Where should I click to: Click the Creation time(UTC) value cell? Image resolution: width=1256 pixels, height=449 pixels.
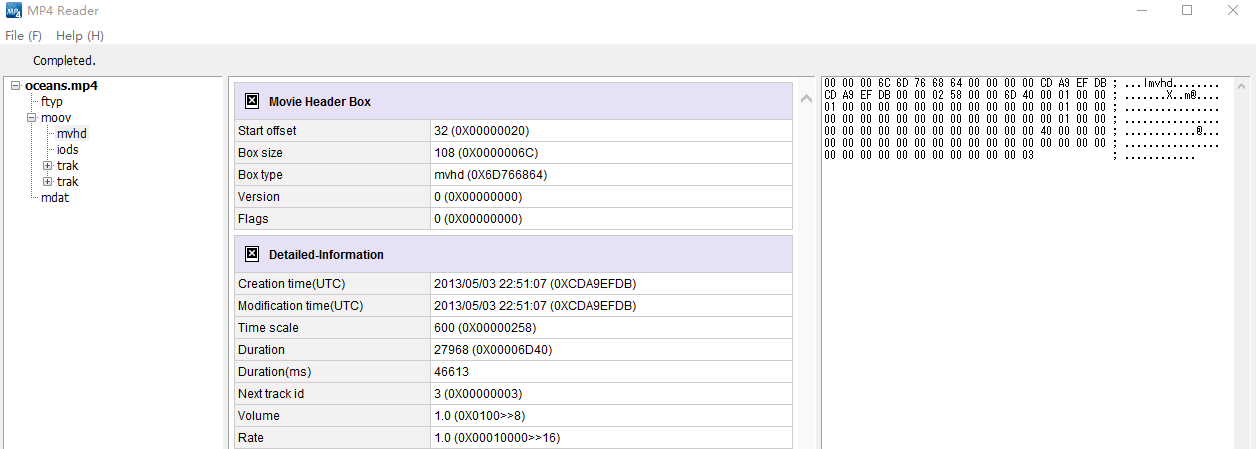point(610,284)
